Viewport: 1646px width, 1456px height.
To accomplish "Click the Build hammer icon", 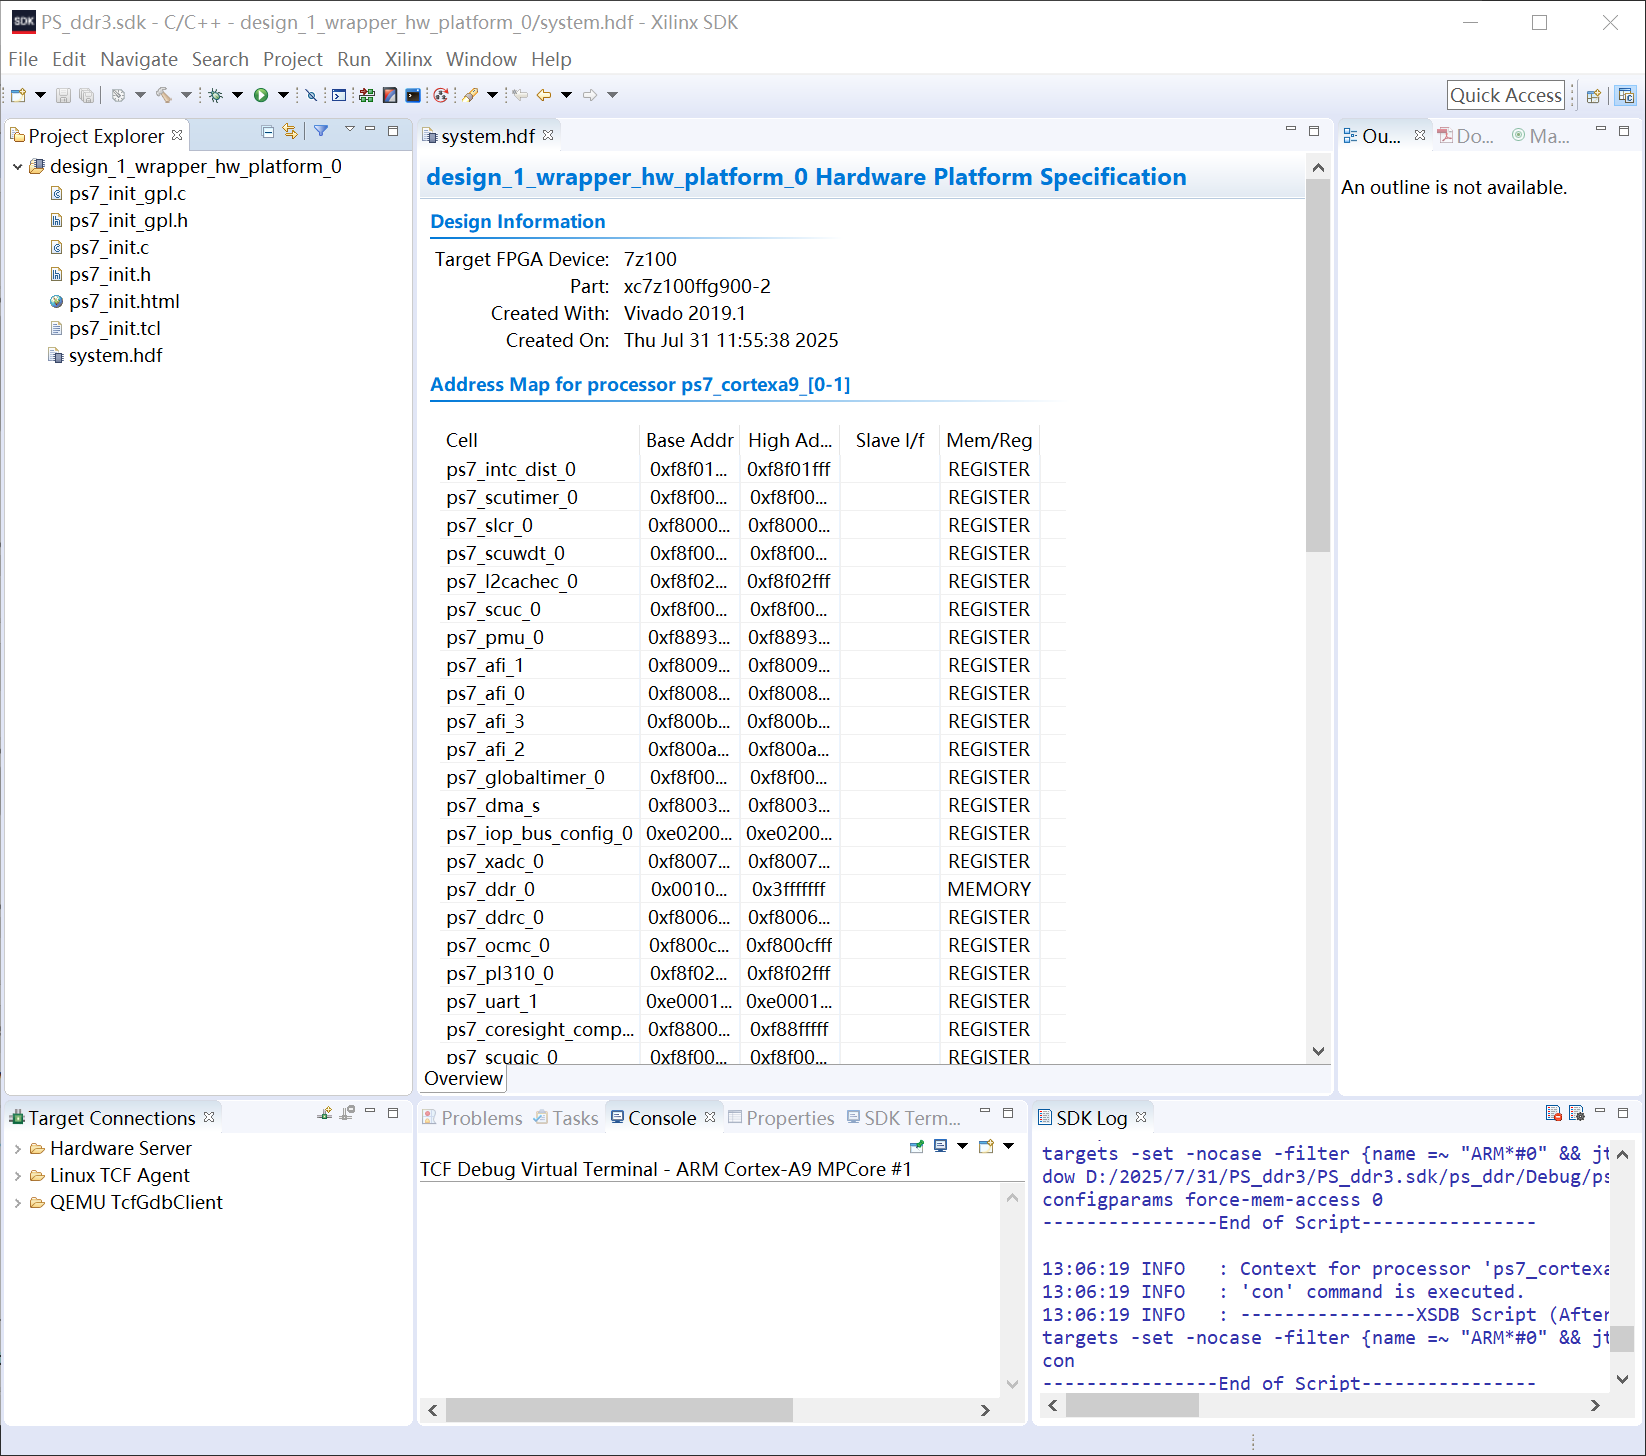I will pyautogui.click(x=163, y=95).
